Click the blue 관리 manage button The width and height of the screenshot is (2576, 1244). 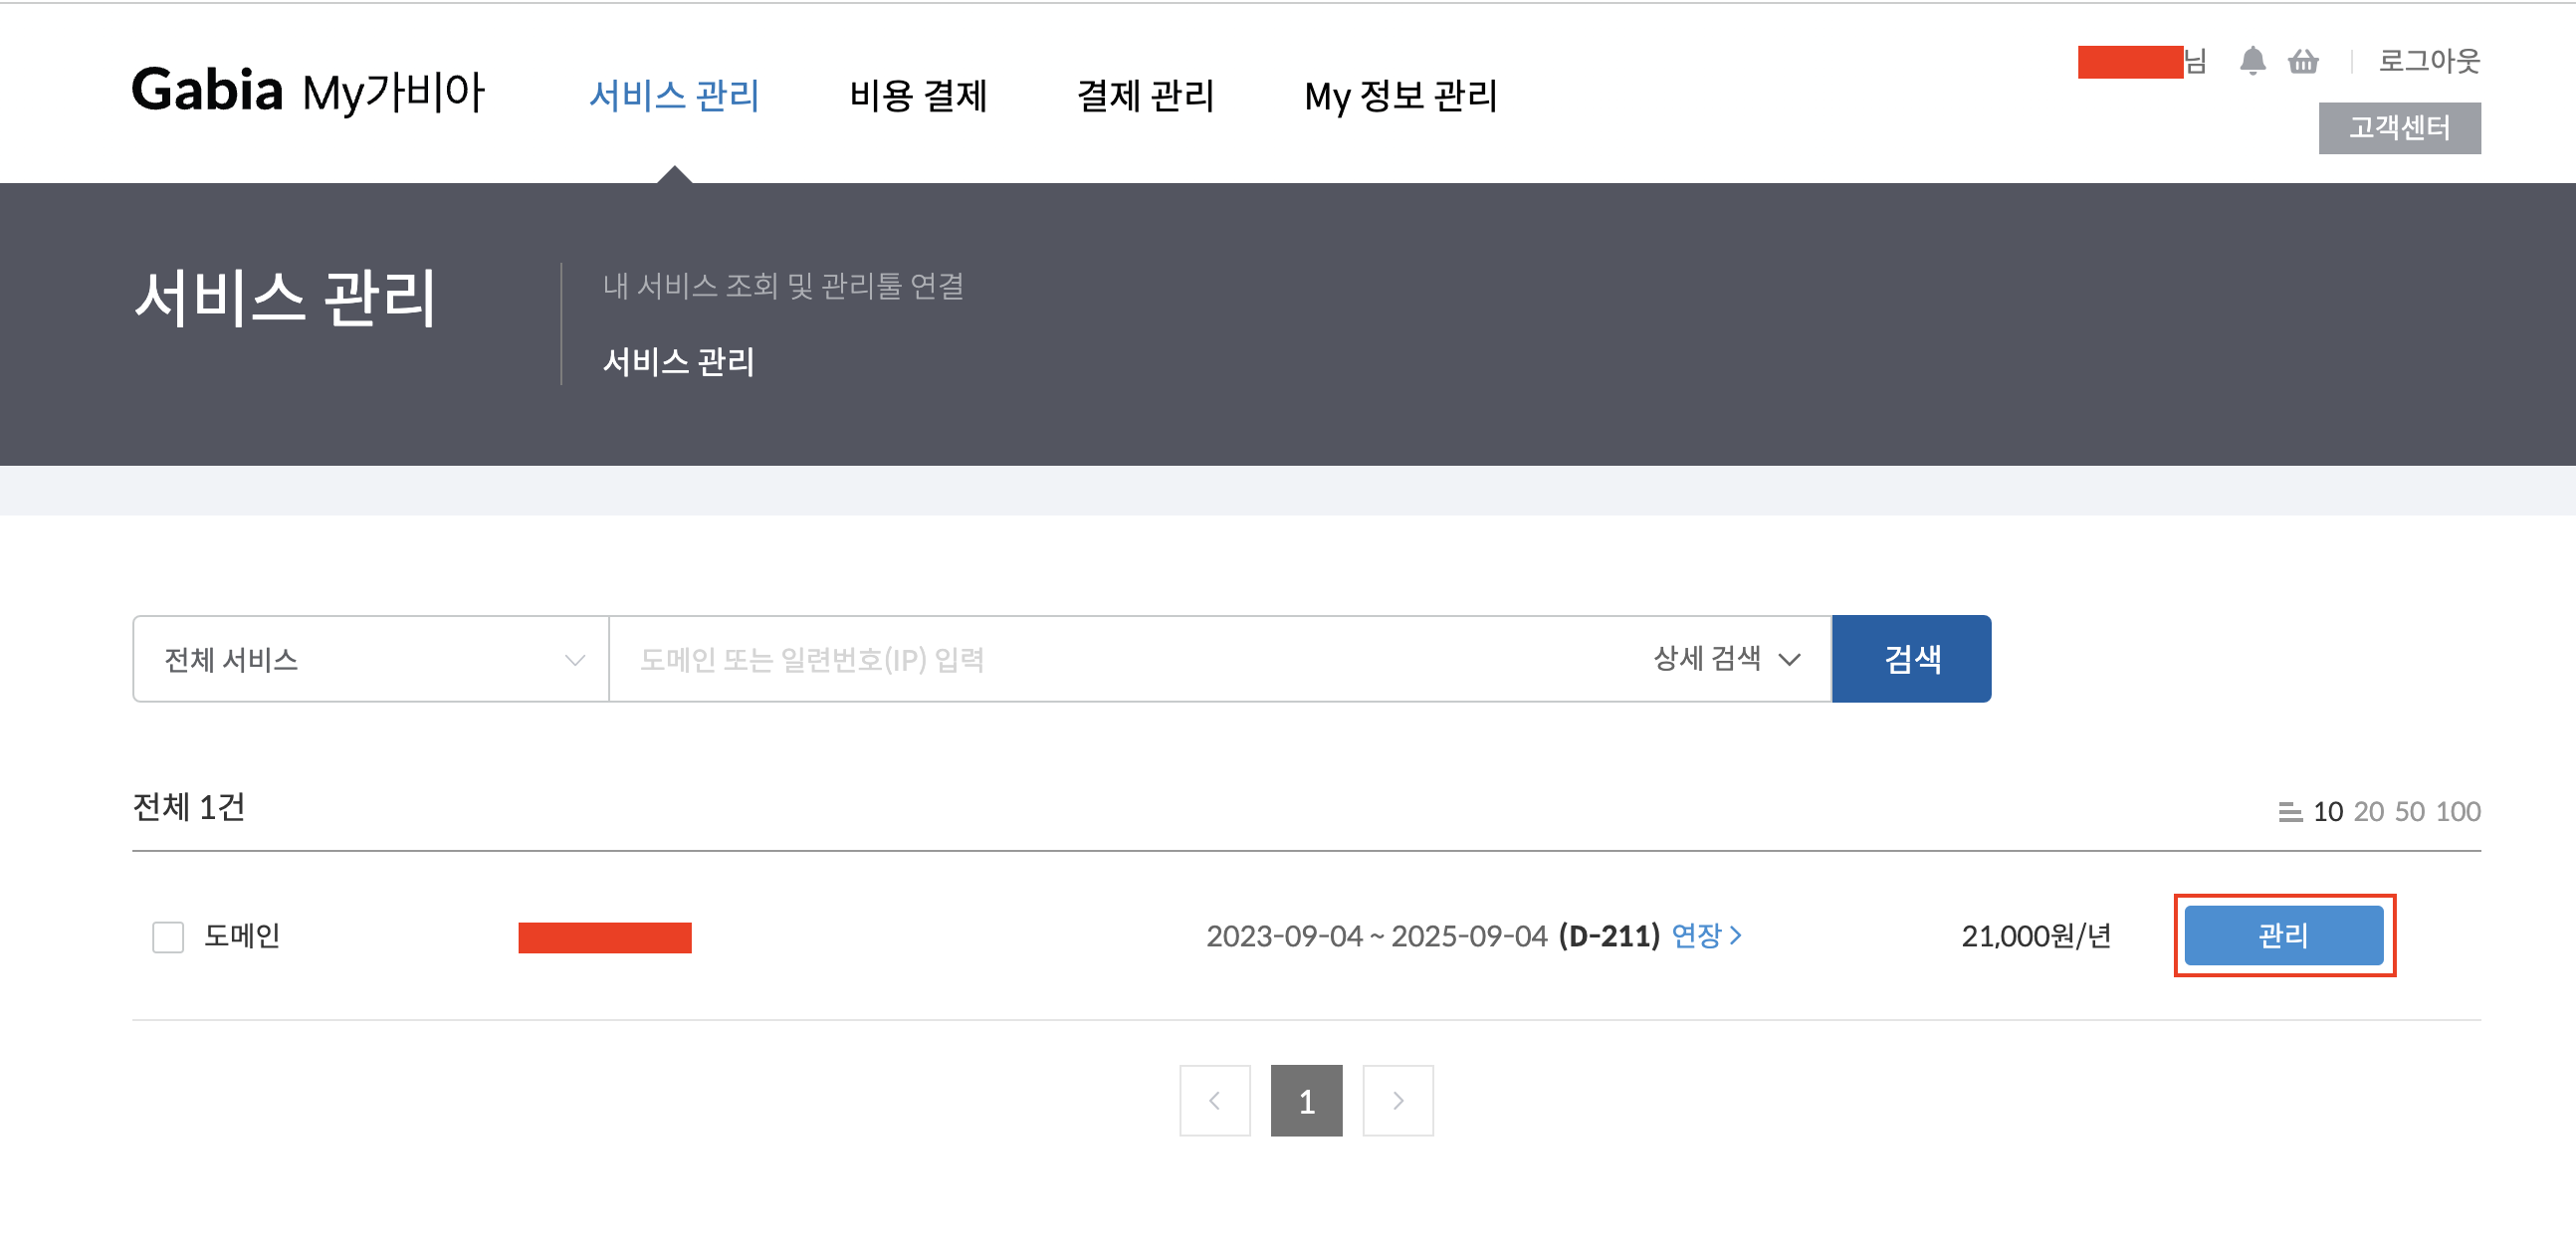click(2284, 936)
